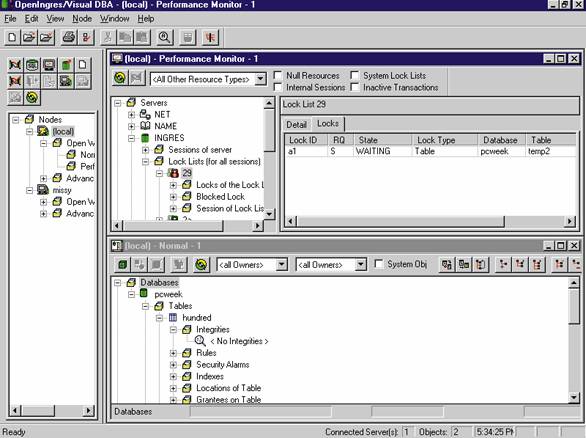Click the Nodes panel horizontal scrollbar thumb
586x438 pixels.
(x=38, y=411)
